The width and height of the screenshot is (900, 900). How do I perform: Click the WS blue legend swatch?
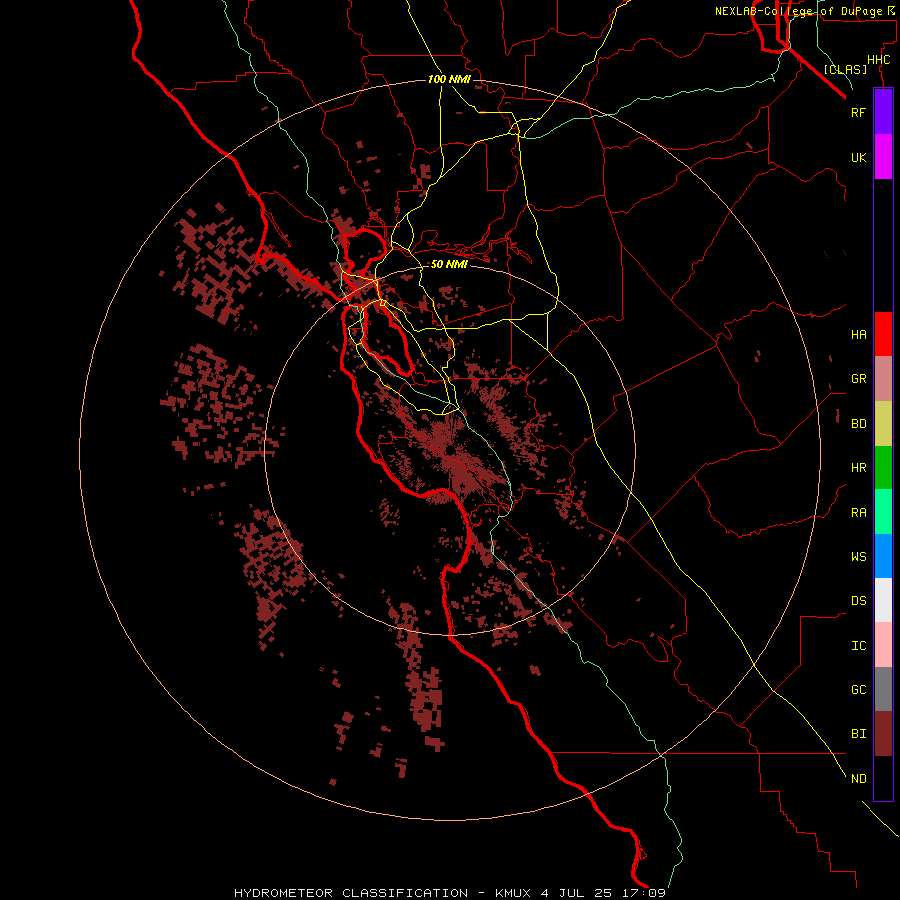coord(883,556)
